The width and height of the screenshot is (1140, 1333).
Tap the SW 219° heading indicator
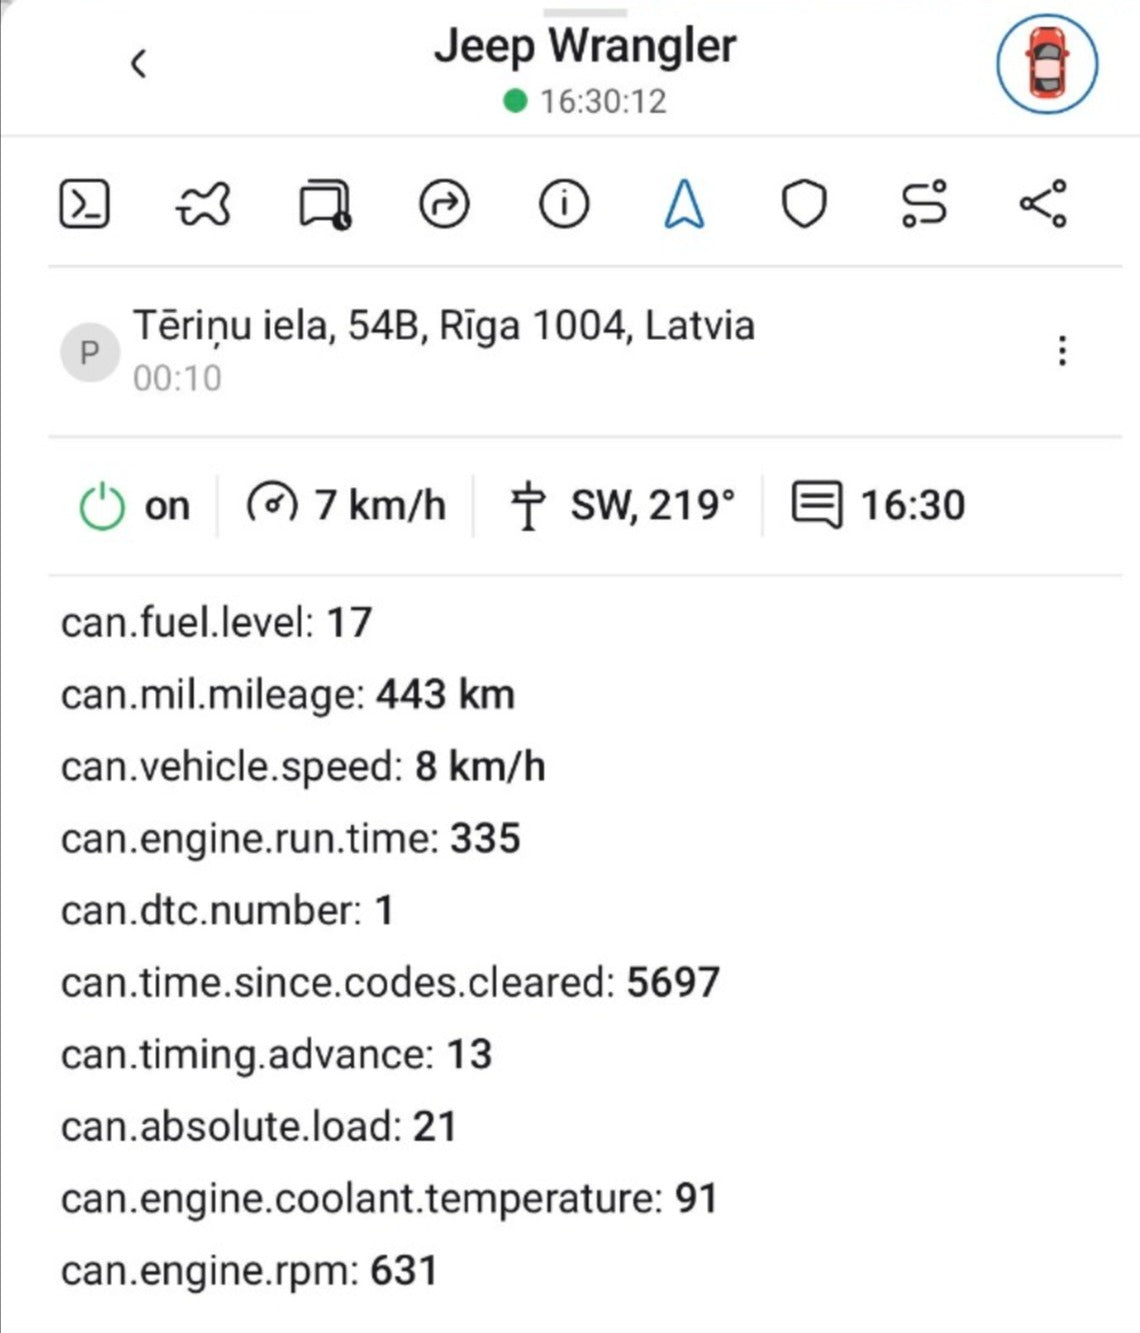(623, 506)
